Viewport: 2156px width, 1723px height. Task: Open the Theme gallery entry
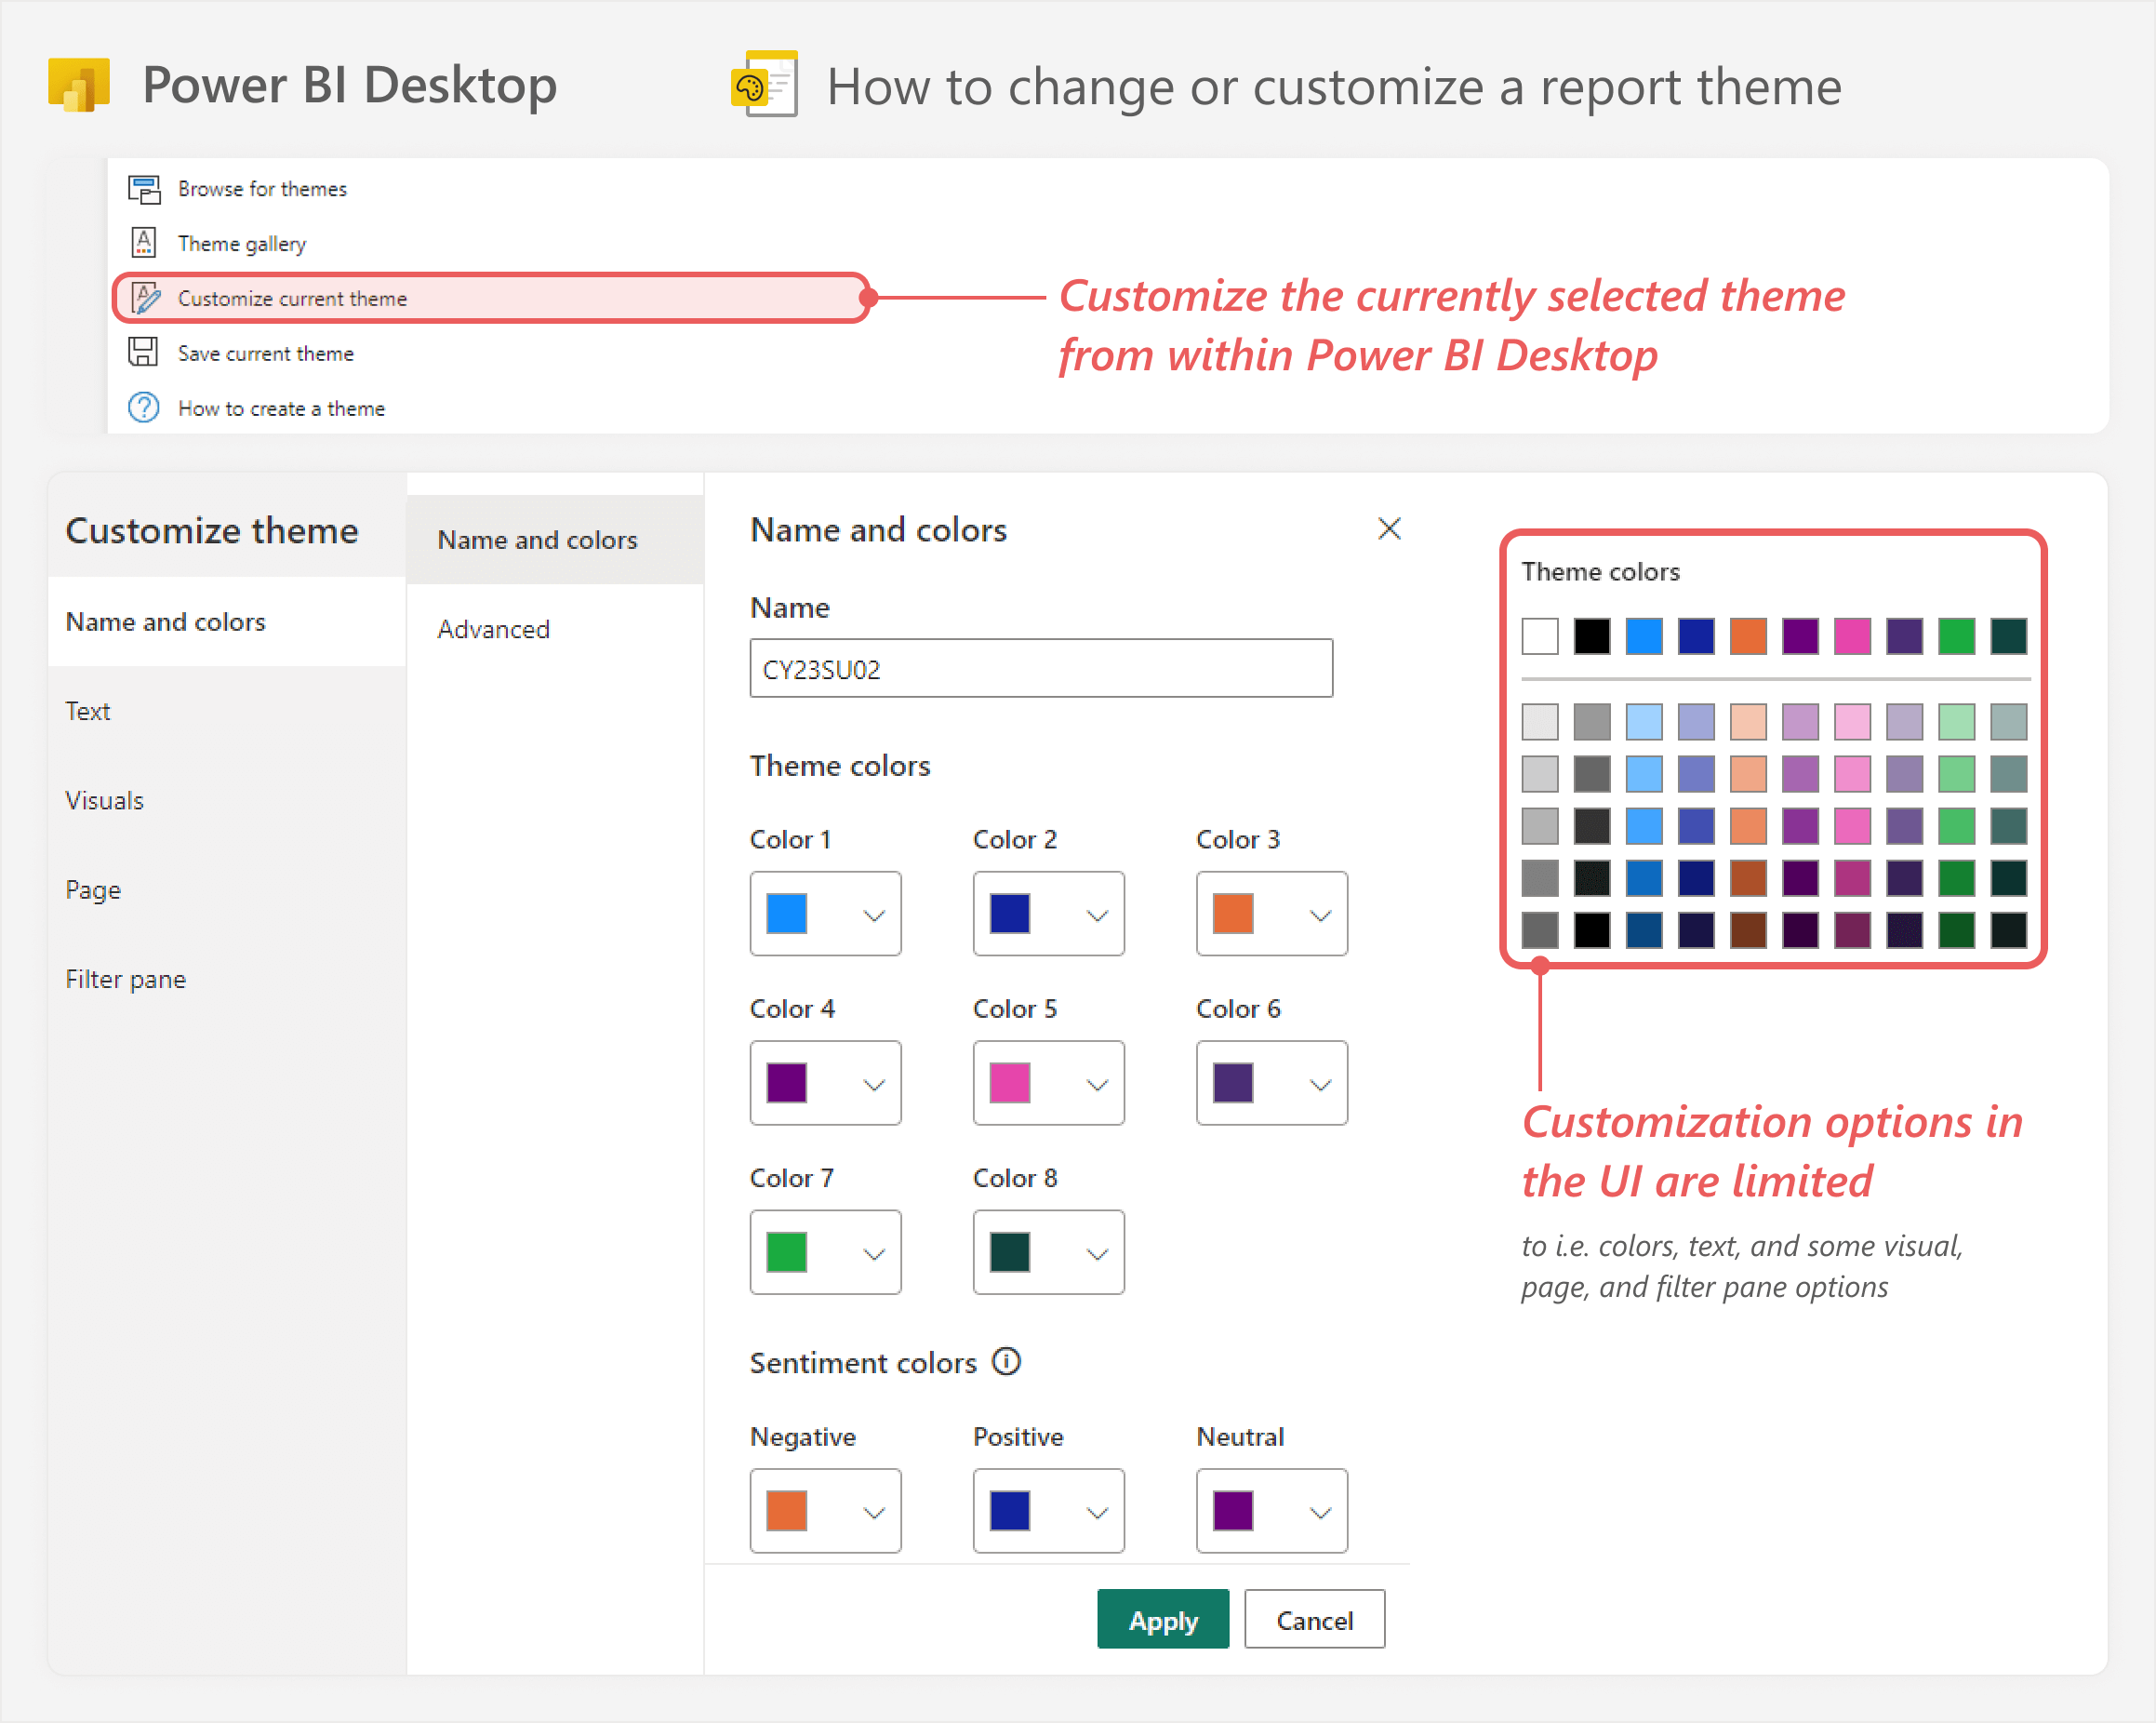[x=242, y=244]
